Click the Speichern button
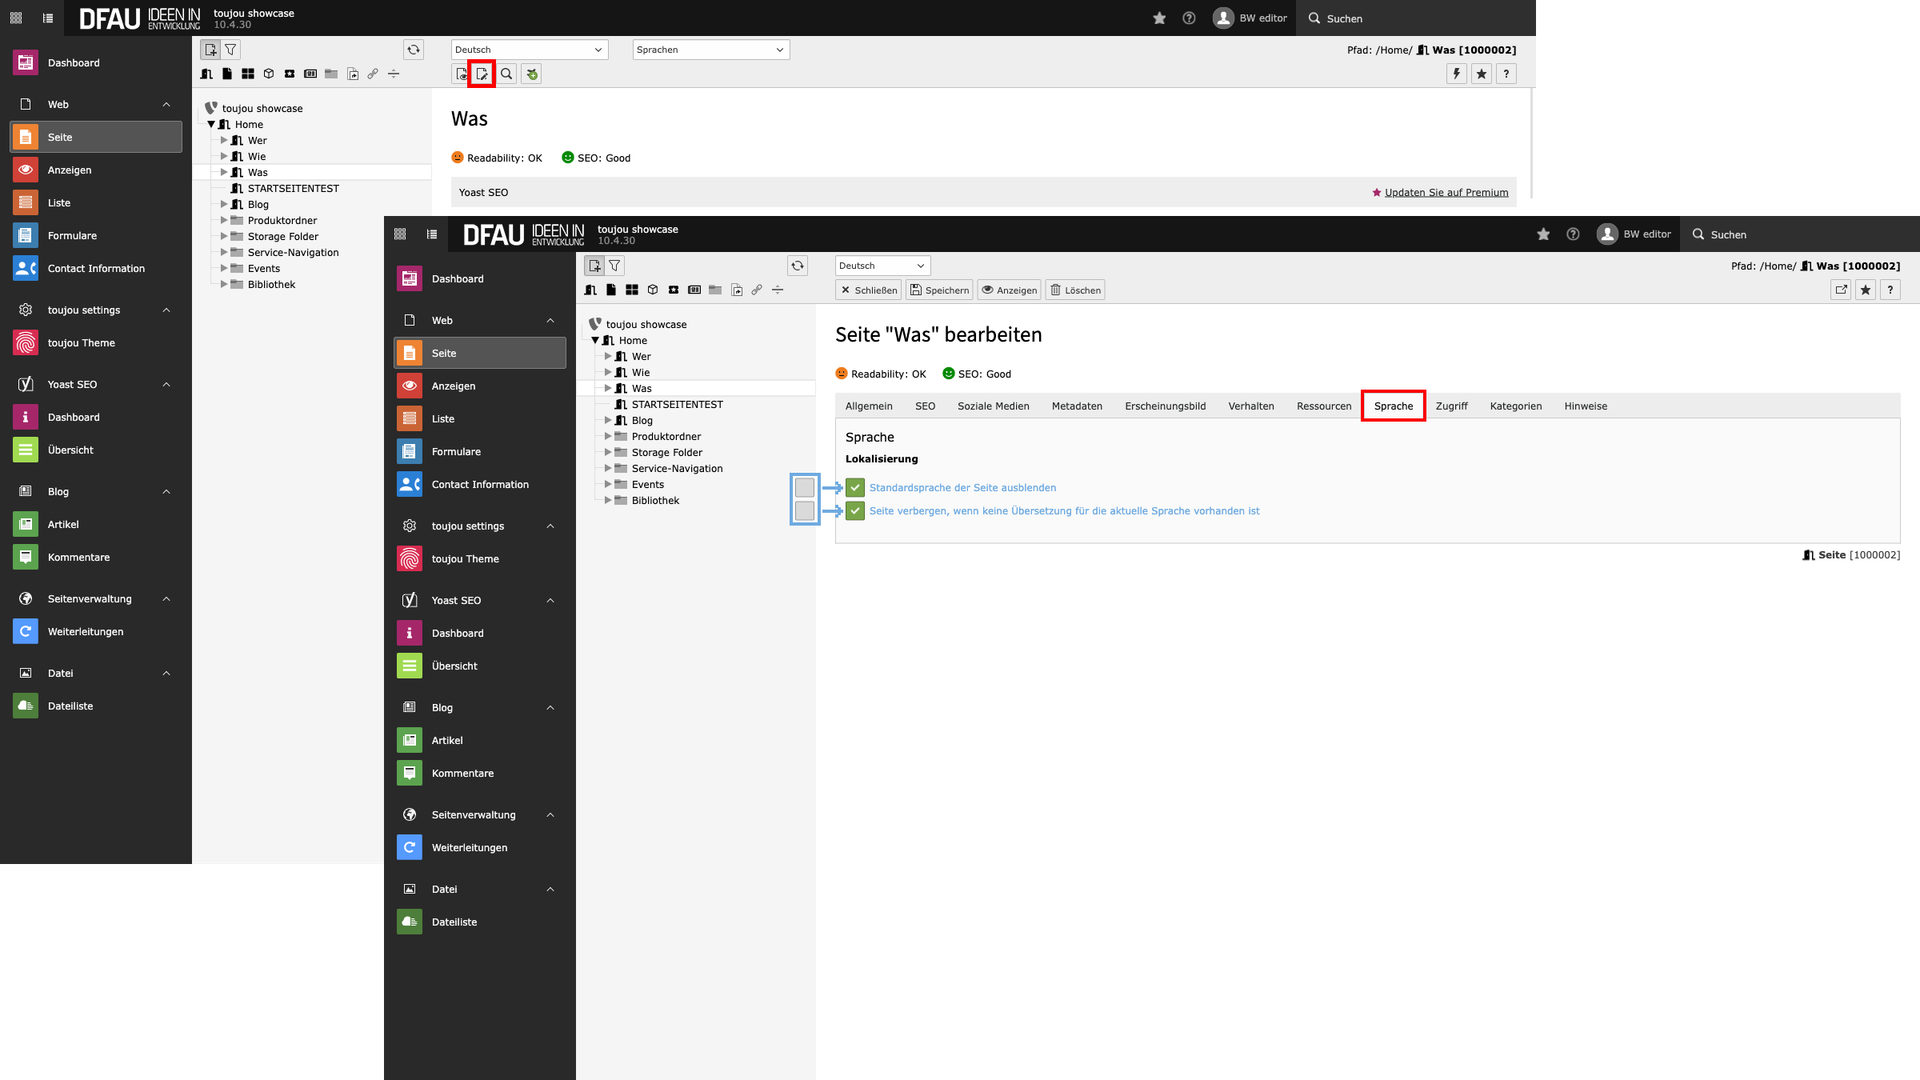 point(939,290)
